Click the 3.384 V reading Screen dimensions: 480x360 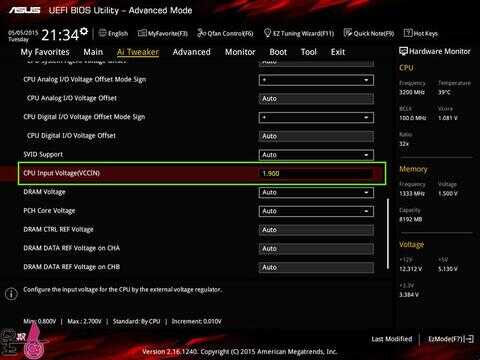(409, 295)
